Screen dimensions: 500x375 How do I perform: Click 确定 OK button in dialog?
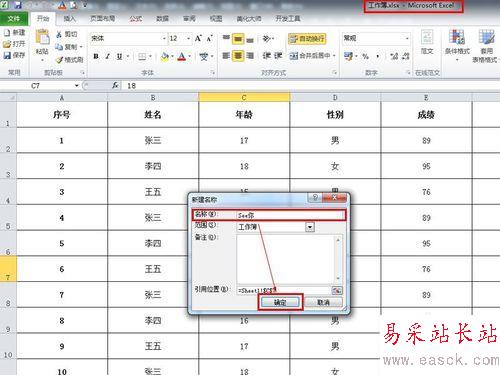pyautogui.click(x=280, y=302)
